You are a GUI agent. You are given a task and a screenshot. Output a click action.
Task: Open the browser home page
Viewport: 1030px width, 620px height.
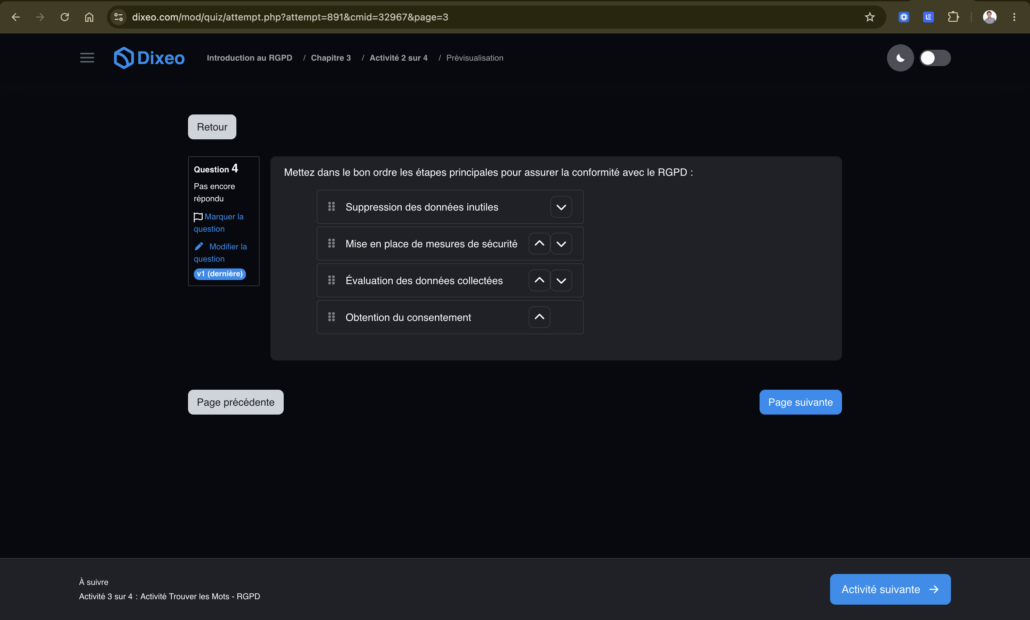click(x=89, y=17)
